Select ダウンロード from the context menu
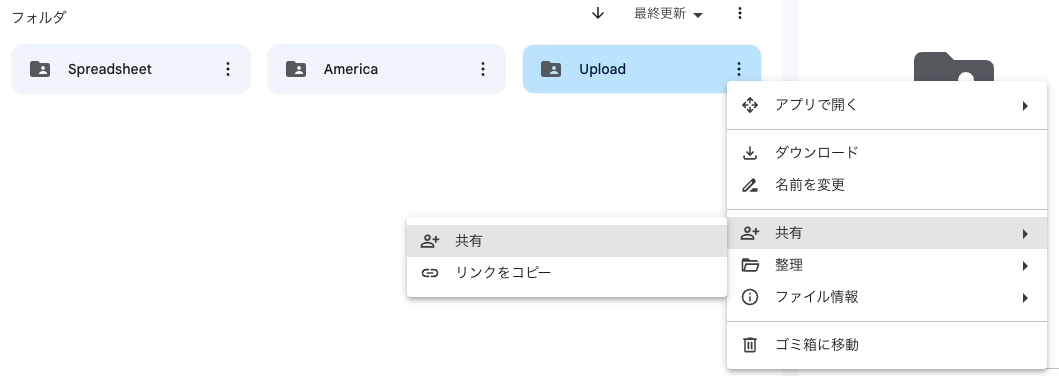The width and height of the screenshot is (1059, 376). tap(891, 153)
